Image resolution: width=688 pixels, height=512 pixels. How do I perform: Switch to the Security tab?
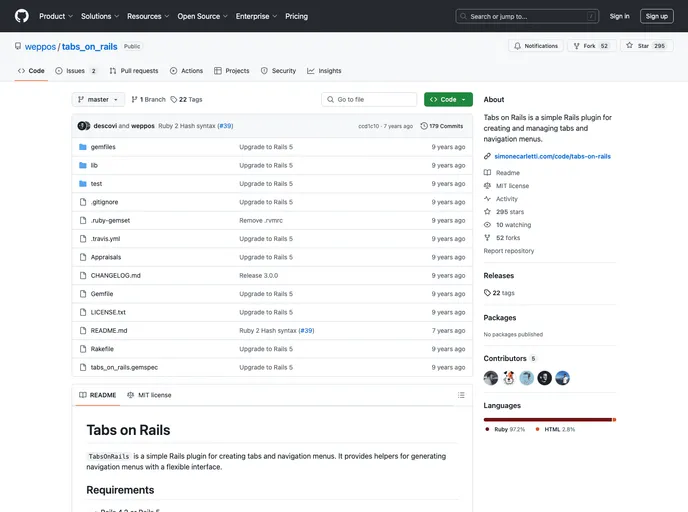coord(278,71)
